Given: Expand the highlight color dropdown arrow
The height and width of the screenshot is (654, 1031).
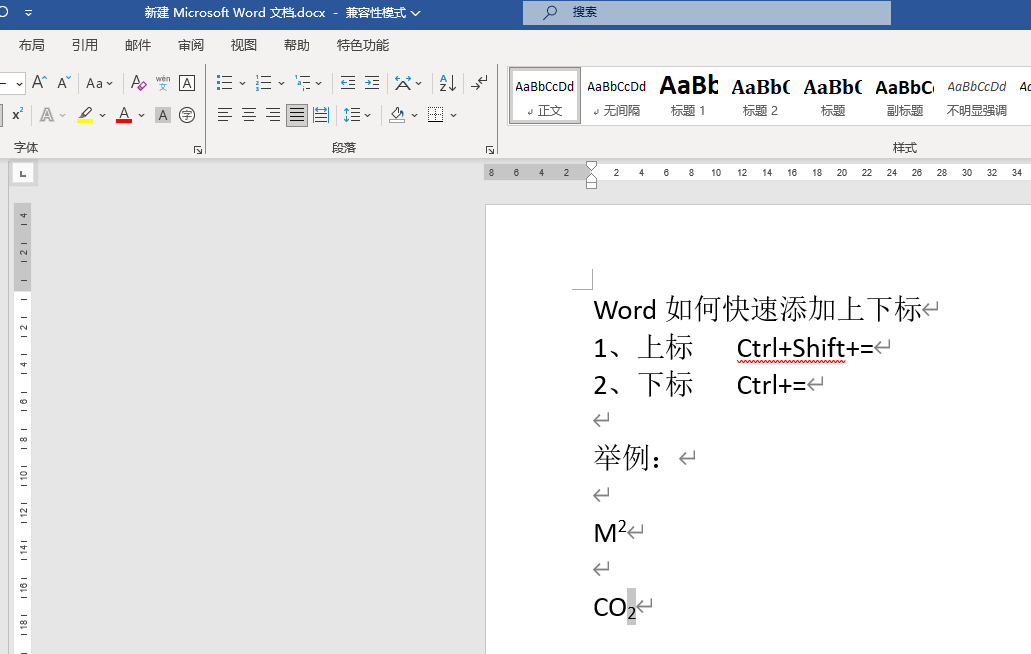Looking at the screenshot, I should pyautogui.click(x=103, y=116).
